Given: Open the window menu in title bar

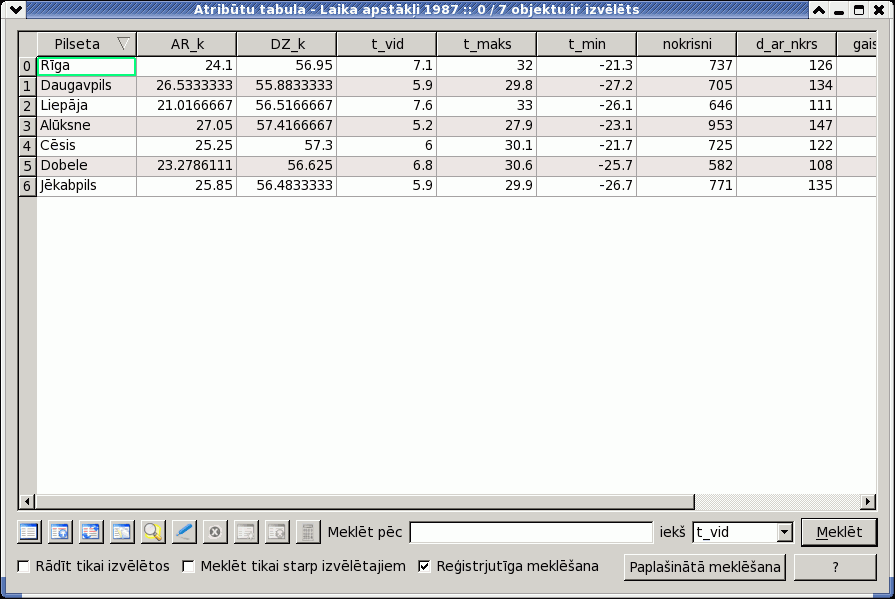Looking at the screenshot, I should [x=16, y=9].
